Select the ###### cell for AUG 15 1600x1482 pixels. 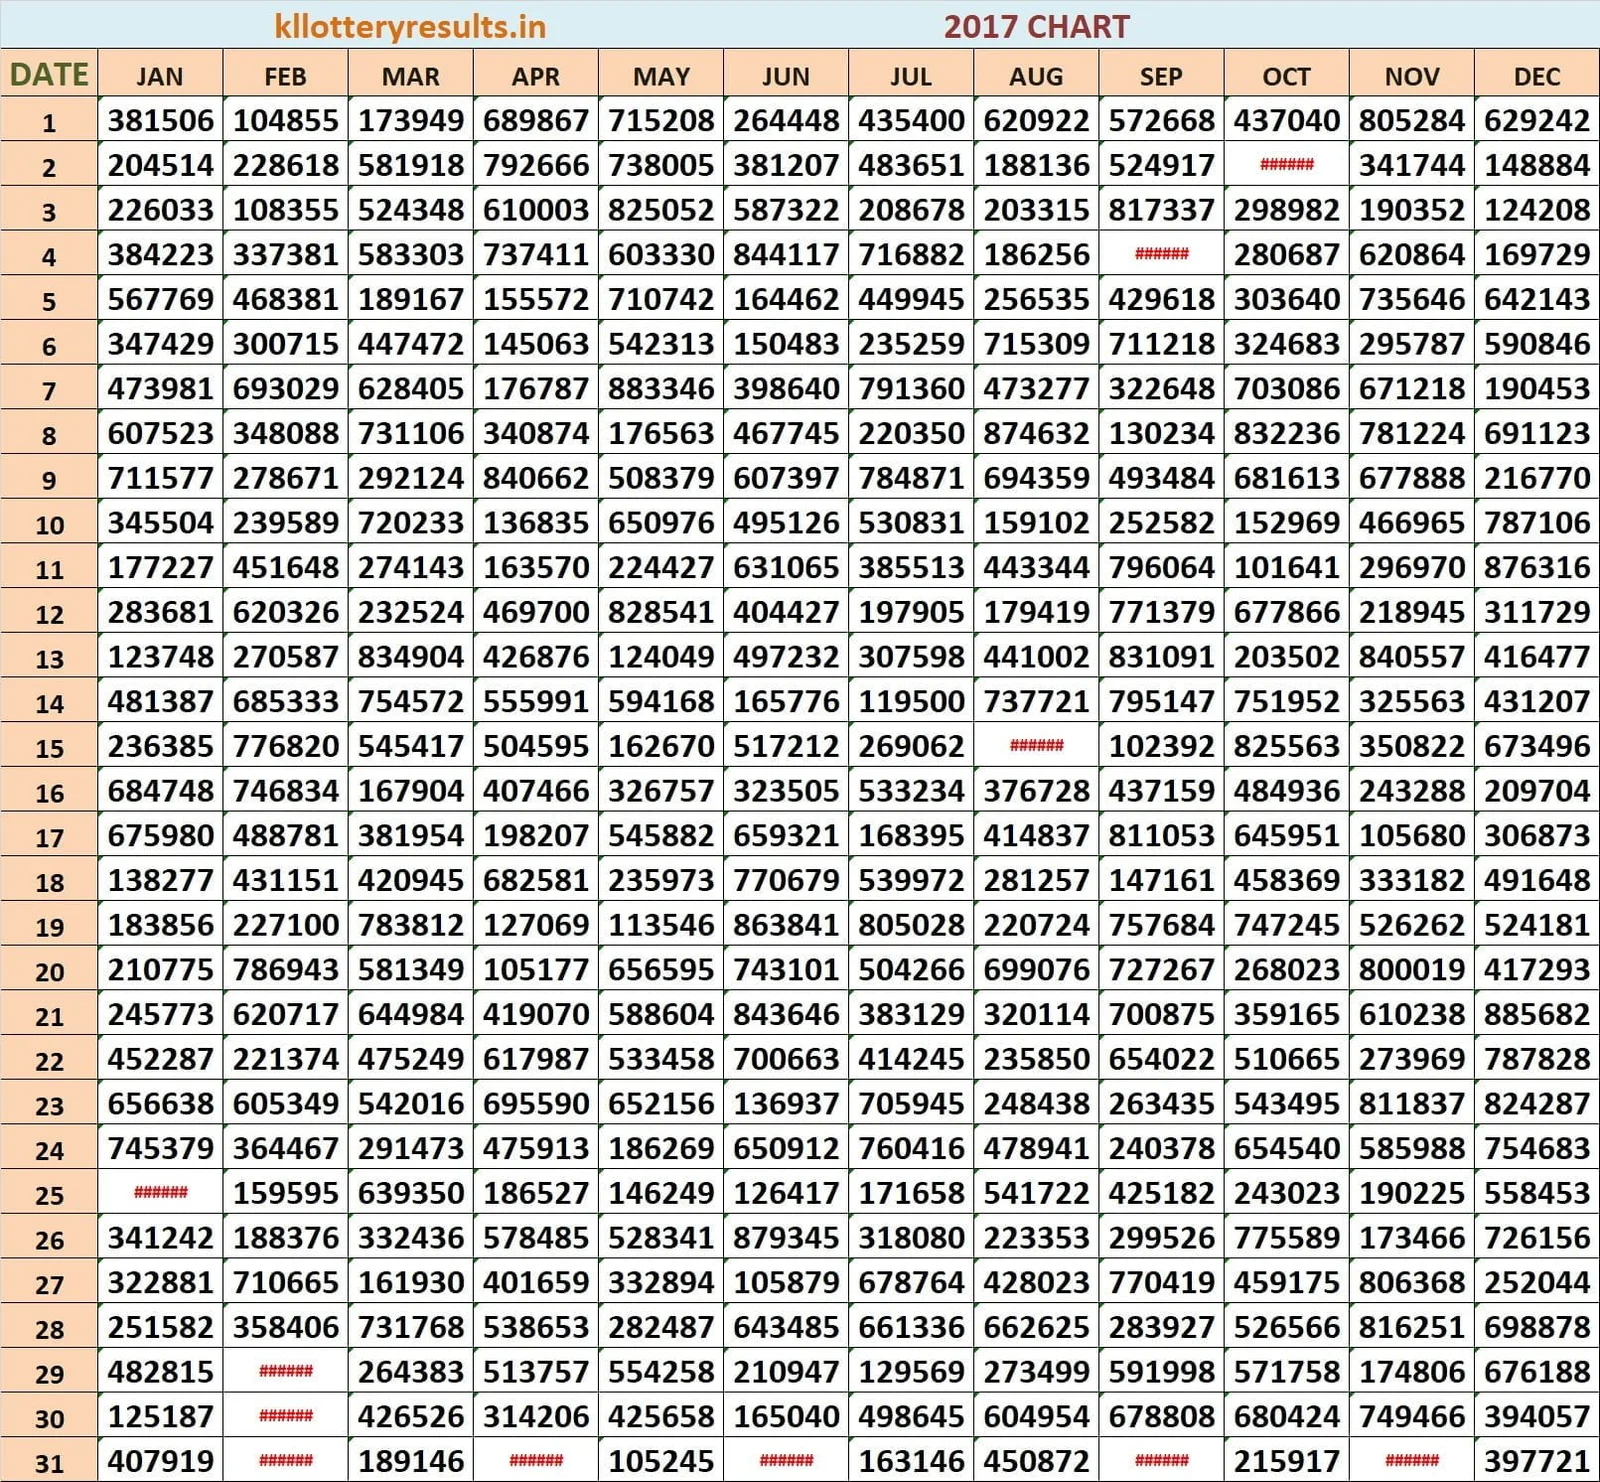(x=1036, y=746)
